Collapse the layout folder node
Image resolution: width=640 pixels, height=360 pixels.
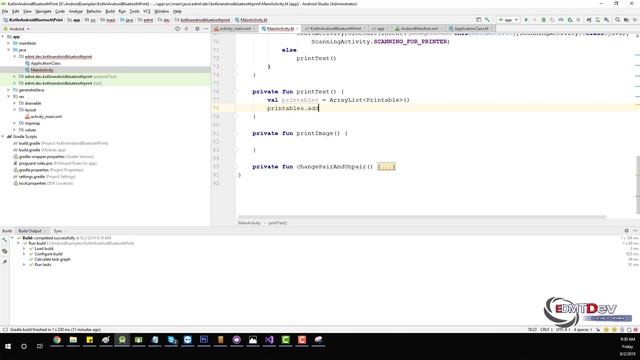pyautogui.click(x=15, y=110)
